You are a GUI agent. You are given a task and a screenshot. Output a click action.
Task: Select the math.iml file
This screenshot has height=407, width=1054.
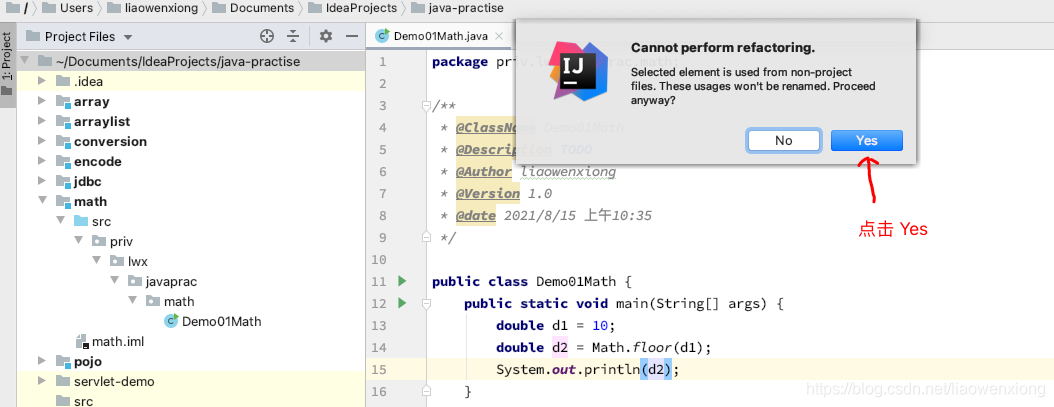118,342
